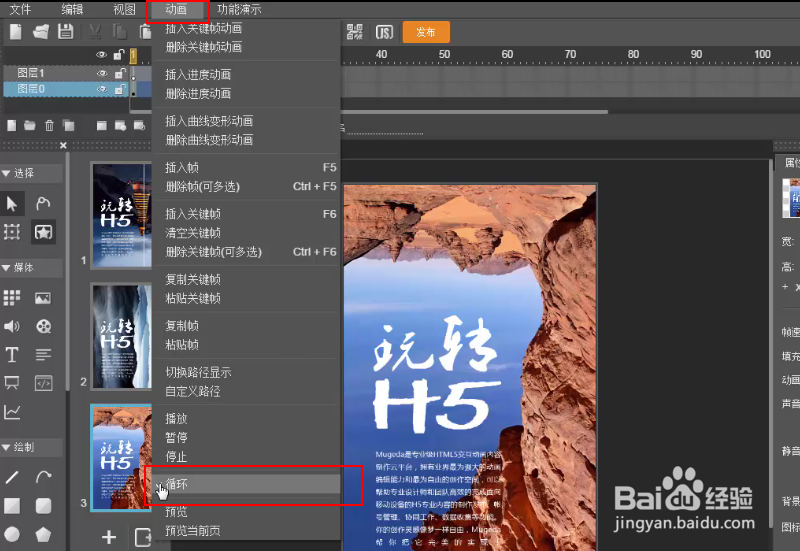This screenshot has height=551, width=800.
Task: Add a layer folder below timeline
Action: [x=30, y=126]
